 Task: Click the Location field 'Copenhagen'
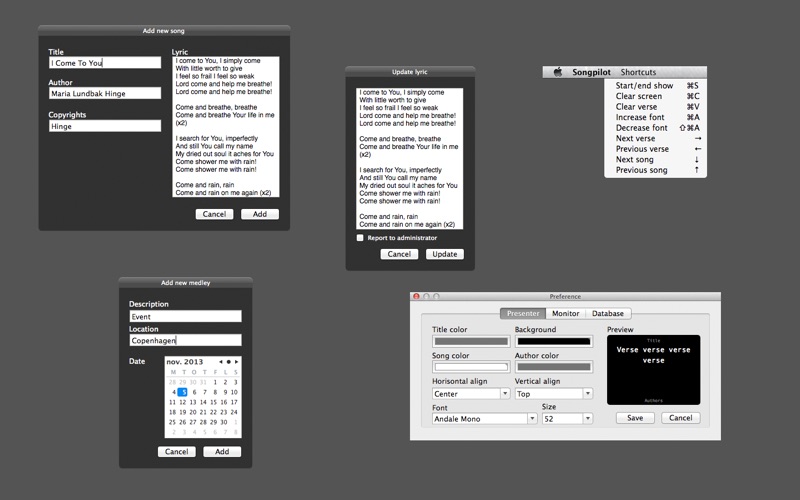(x=185, y=340)
